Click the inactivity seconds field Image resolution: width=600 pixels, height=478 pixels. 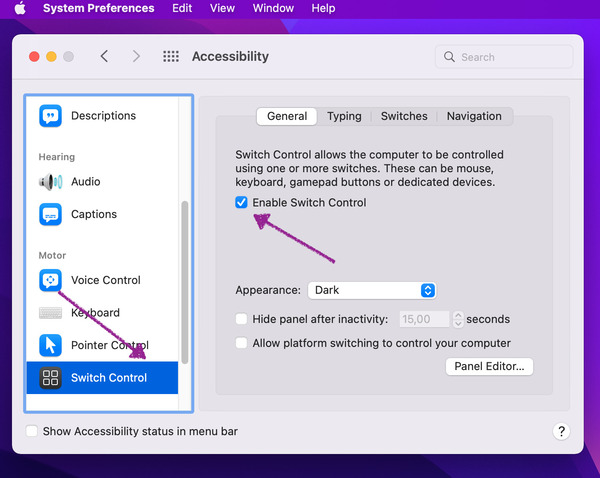[424, 319]
